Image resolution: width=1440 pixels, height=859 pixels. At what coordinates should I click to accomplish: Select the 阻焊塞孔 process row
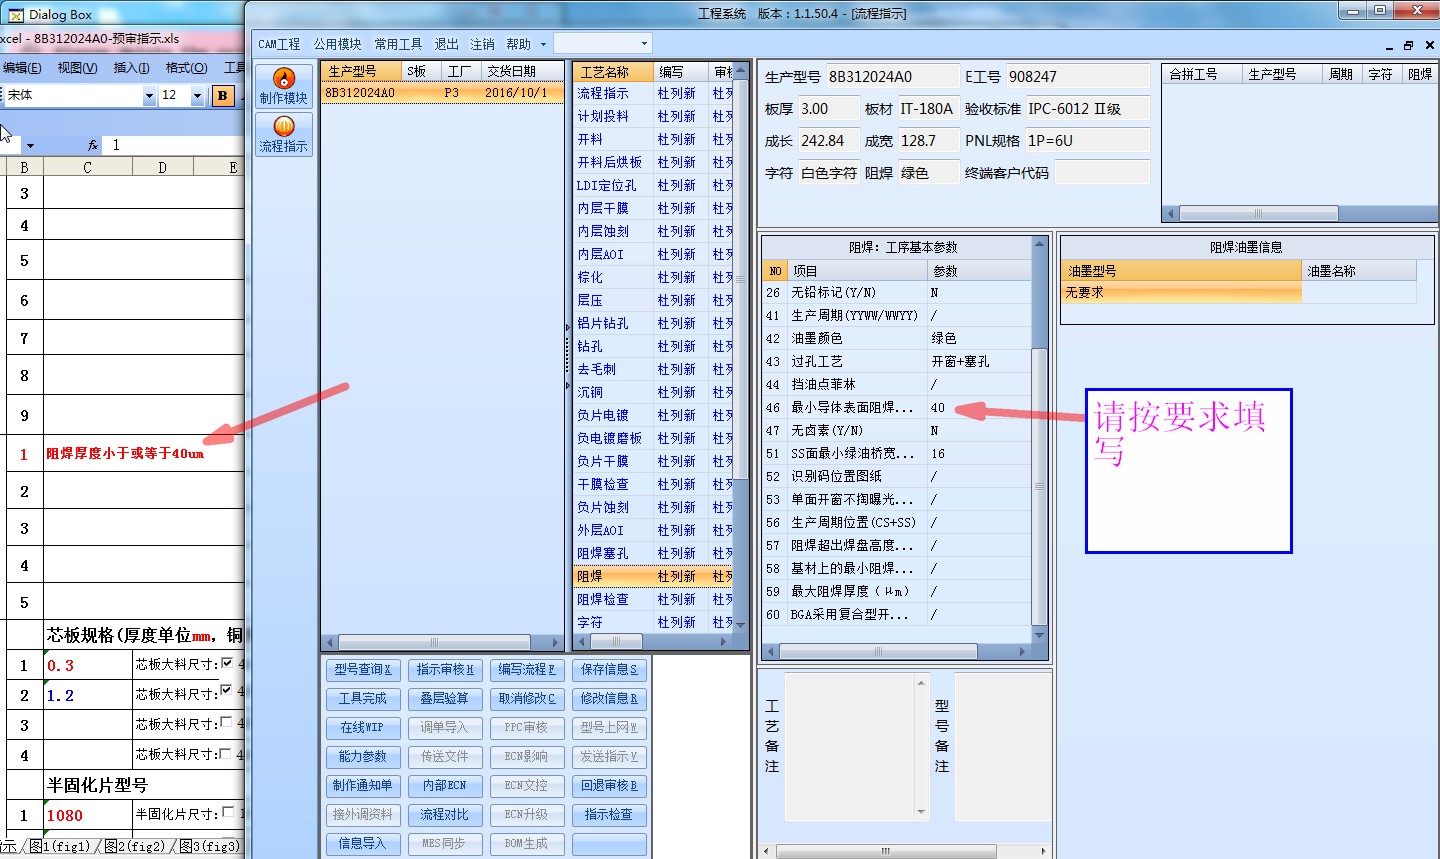point(653,553)
